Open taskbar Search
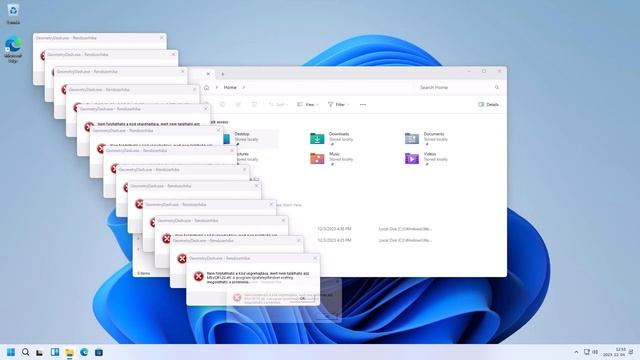Screen dimensions: 640x360 [x=25, y=352]
